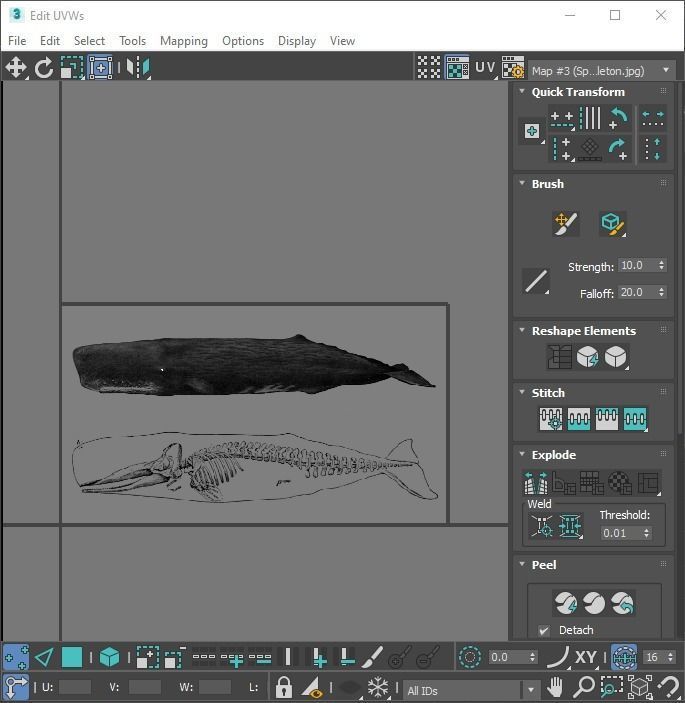The height and width of the screenshot is (703, 685).
Task: Click the Relax custom icon in Reshape Elements
Action: tap(616, 357)
